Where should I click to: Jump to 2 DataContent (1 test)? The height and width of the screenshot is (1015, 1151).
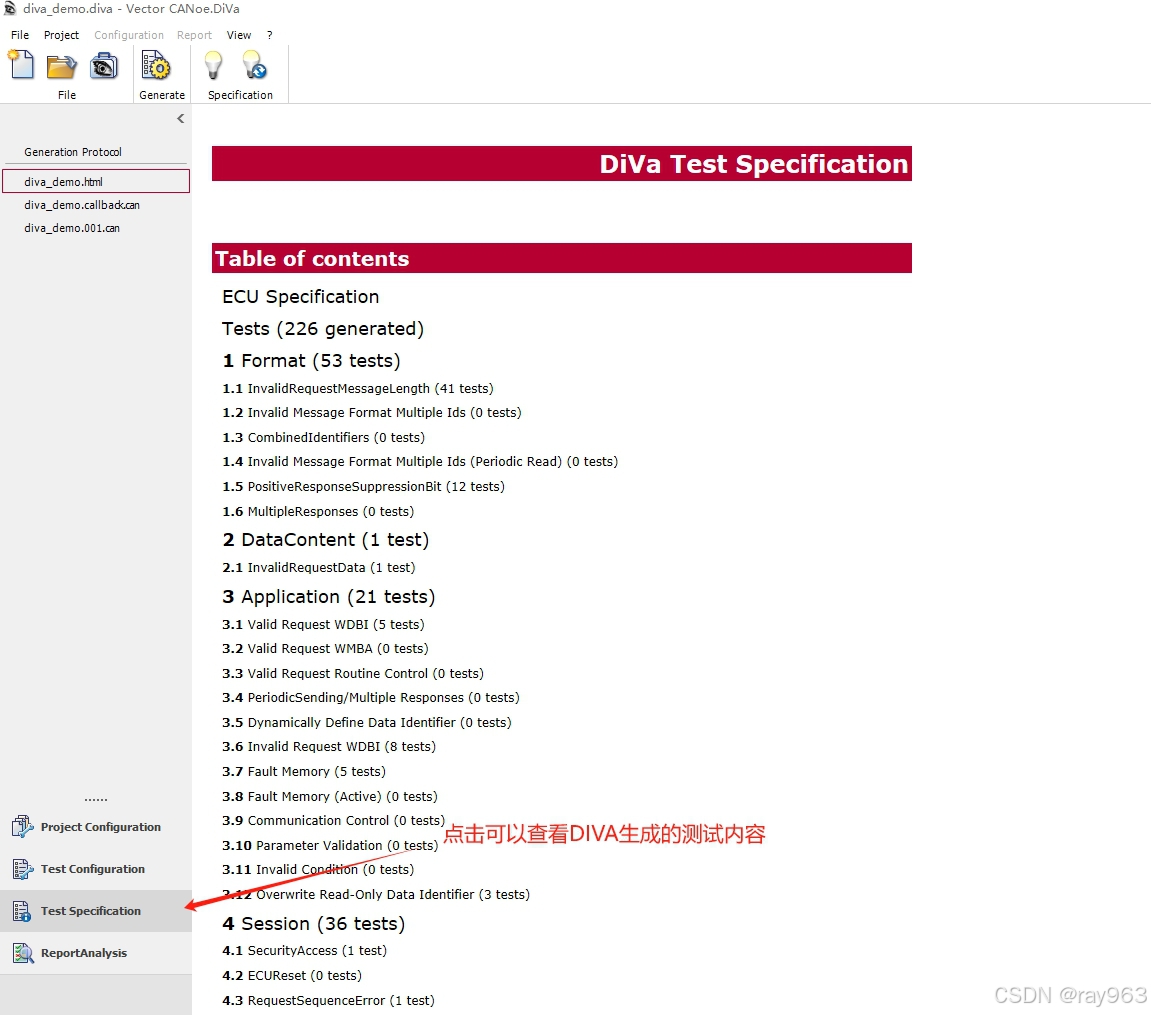(325, 539)
